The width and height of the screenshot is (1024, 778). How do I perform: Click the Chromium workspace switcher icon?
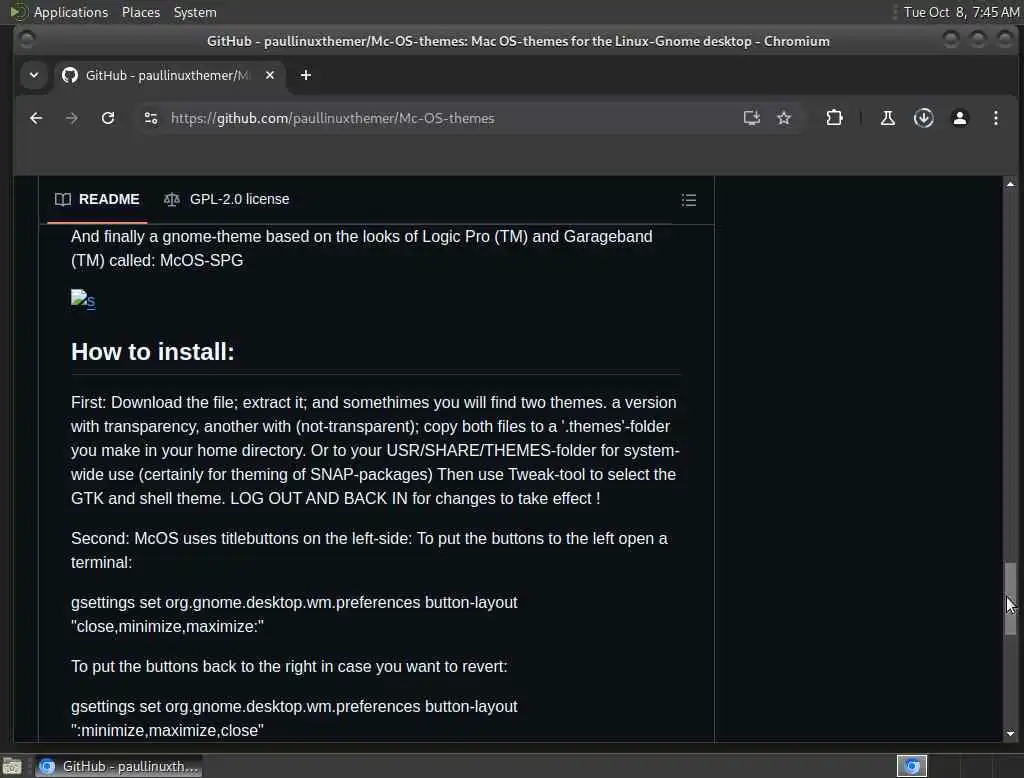912,766
